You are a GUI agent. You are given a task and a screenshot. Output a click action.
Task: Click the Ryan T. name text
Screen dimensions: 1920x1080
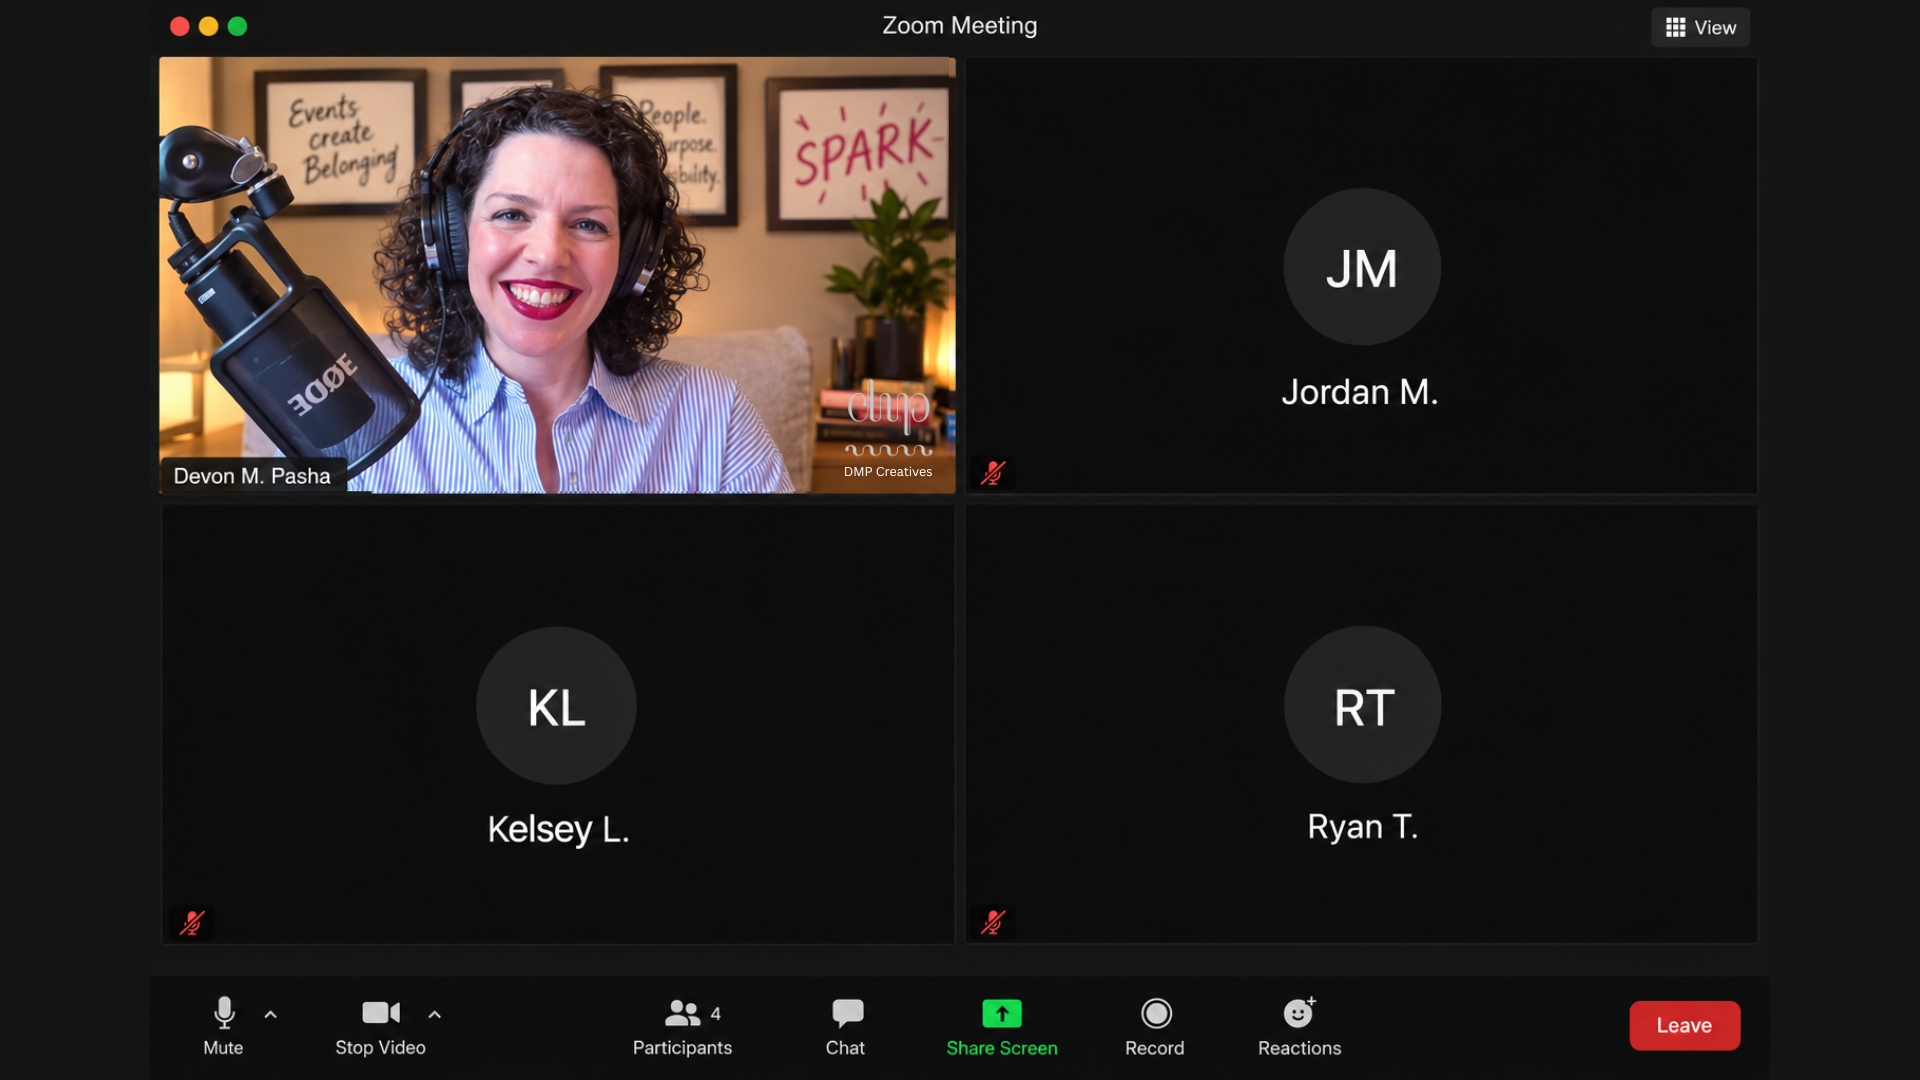[x=1362, y=827]
